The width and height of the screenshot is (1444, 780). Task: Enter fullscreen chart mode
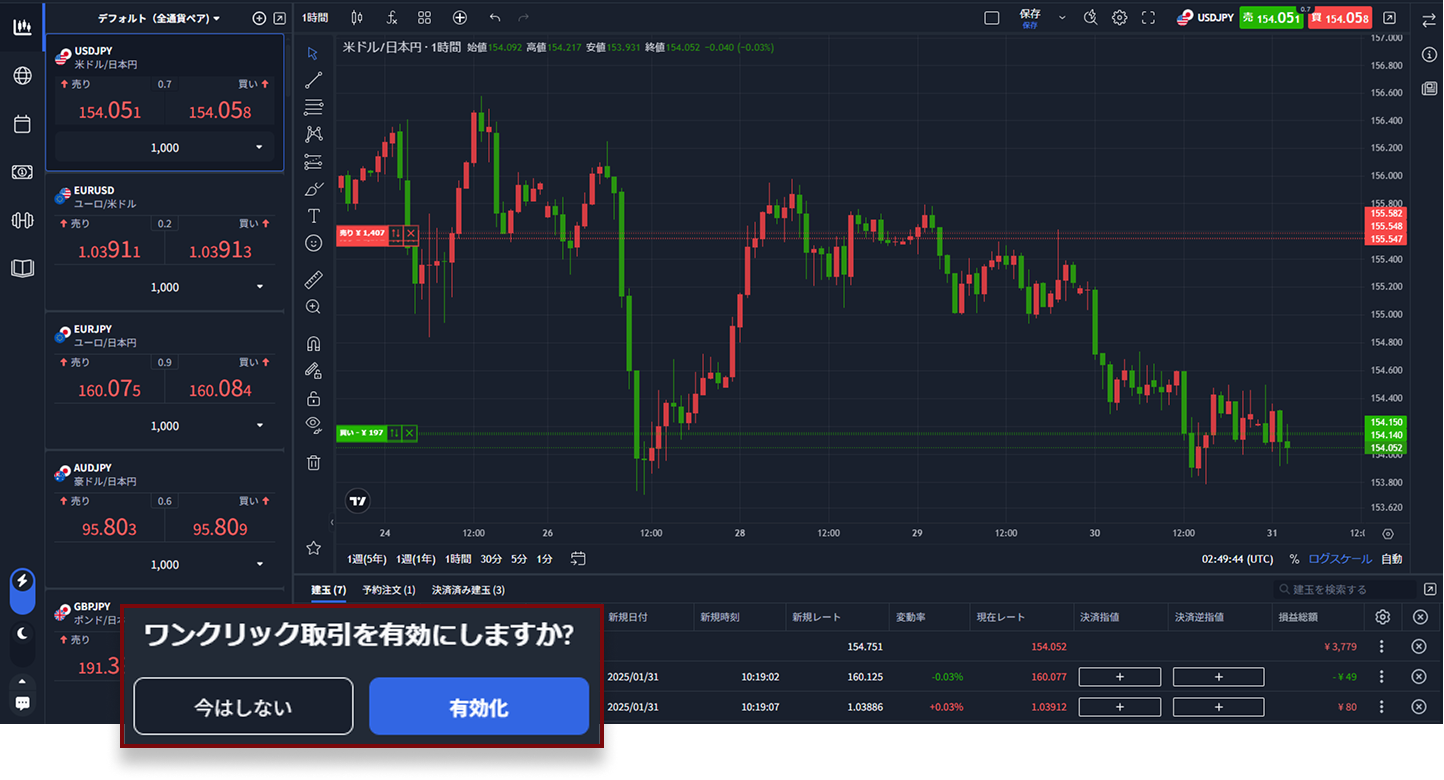coord(1148,18)
